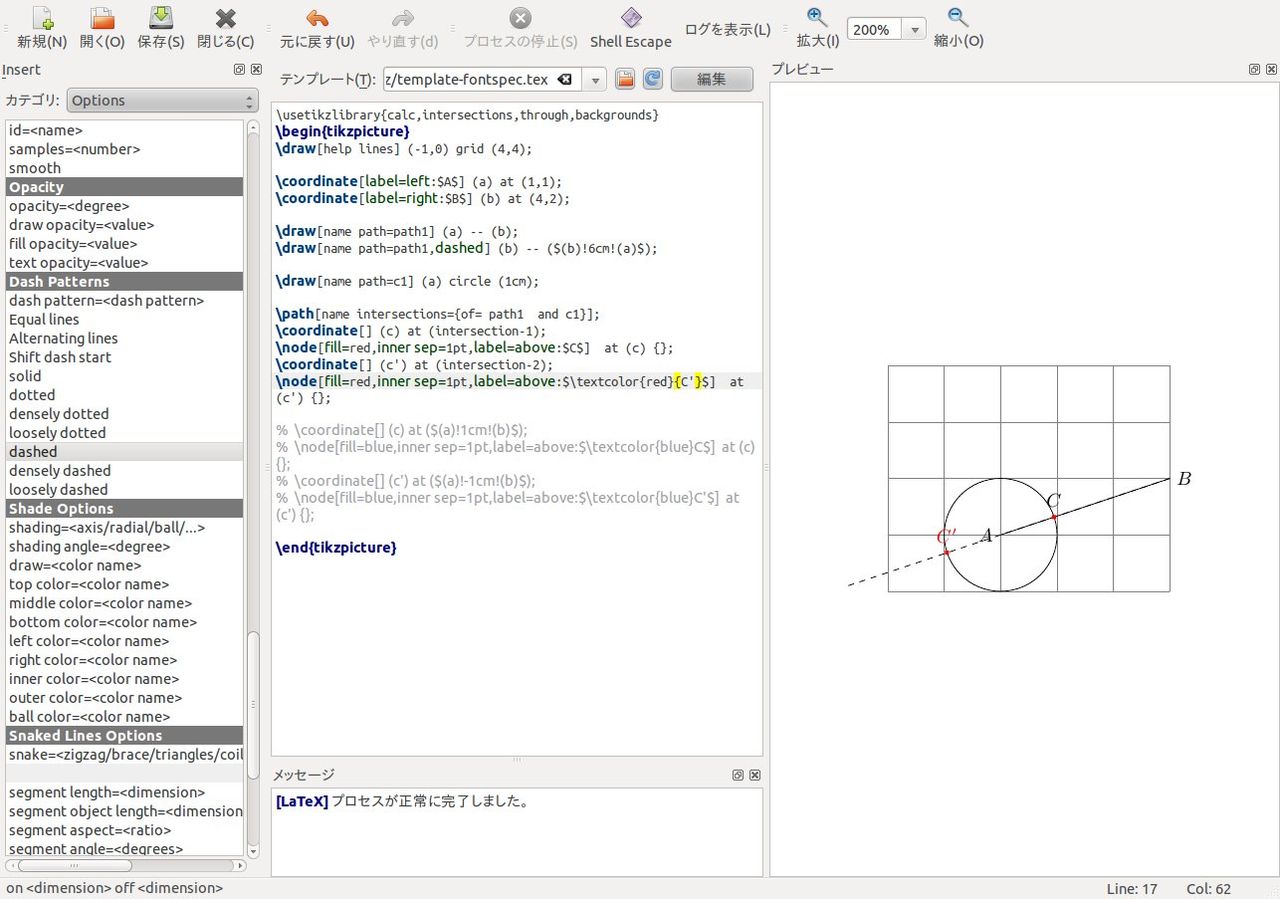Open the template path dropdown arrow
1280x899 pixels.
pos(595,79)
